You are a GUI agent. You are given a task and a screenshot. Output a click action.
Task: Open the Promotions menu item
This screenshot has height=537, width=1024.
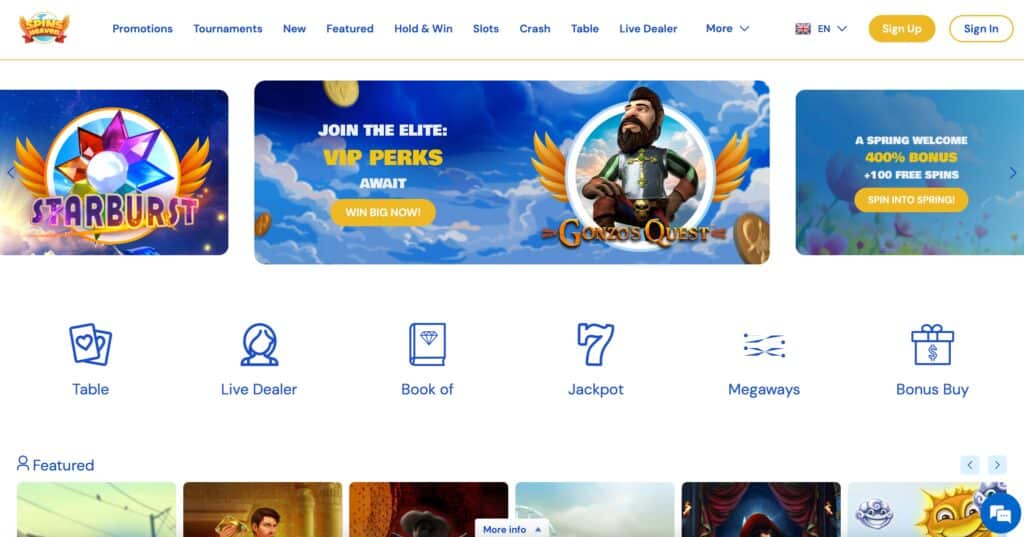point(142,29)
